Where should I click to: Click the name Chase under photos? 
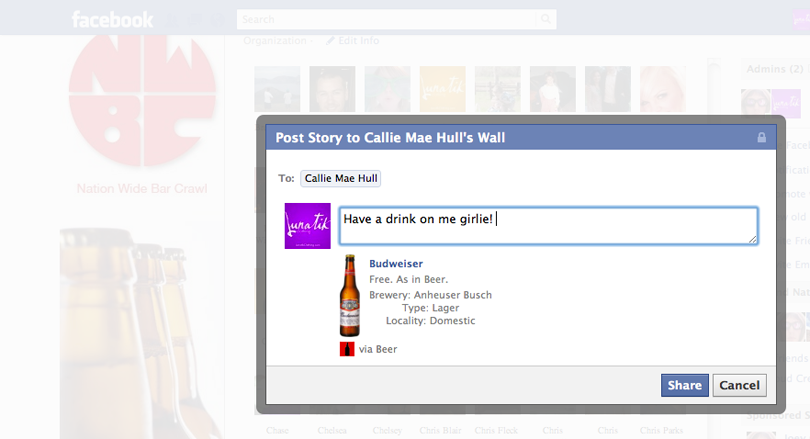click(277, 430)
